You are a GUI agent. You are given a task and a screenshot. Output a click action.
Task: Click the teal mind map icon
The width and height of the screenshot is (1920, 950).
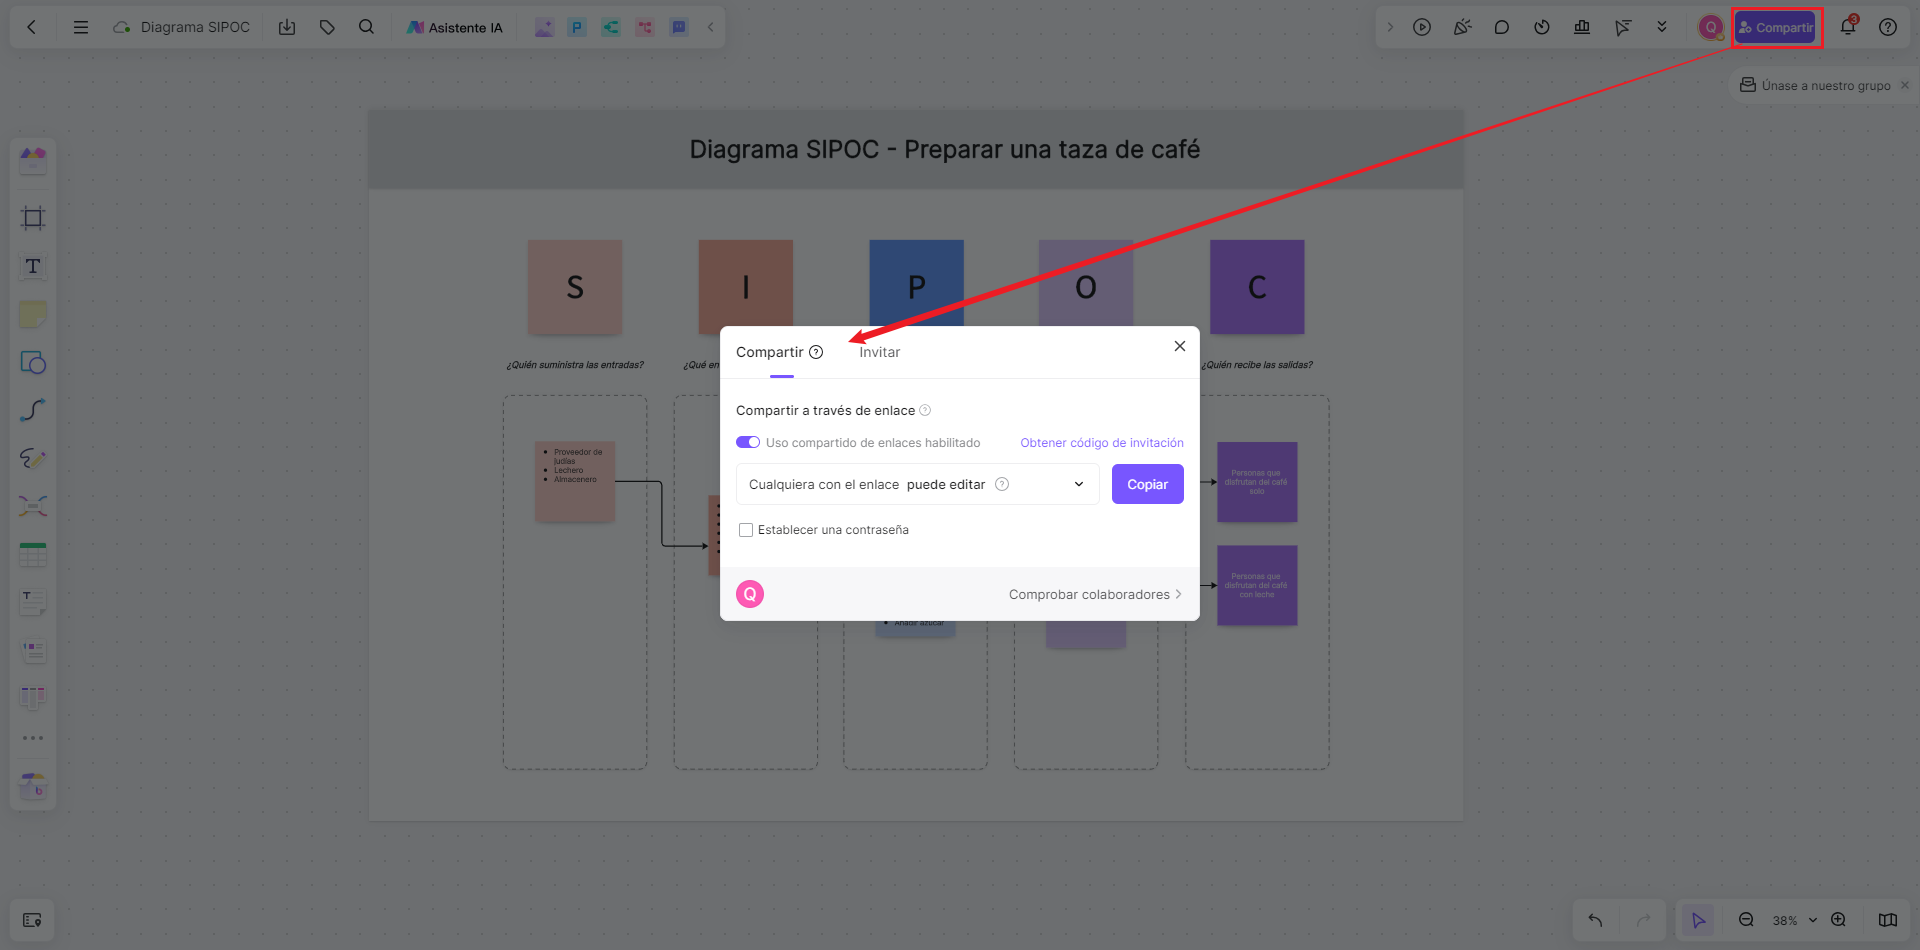[611, 27]
